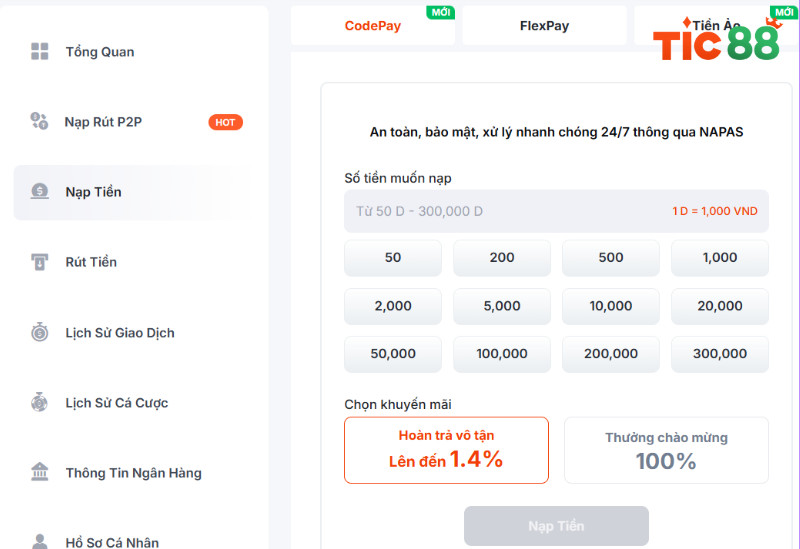Click the Lịch Sử Cá Cược chip icon
The height and width of the screenshot is (549, 800).
click(x=39, y=403)
